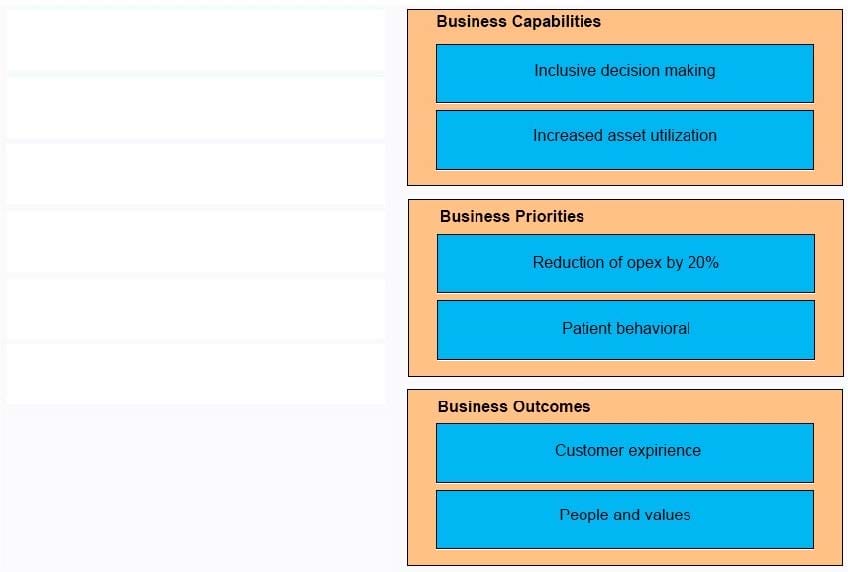Click blank area below the empty slots
Viewport: 848px width, 572px height.
pyautogui.click(x=196, y=487)
